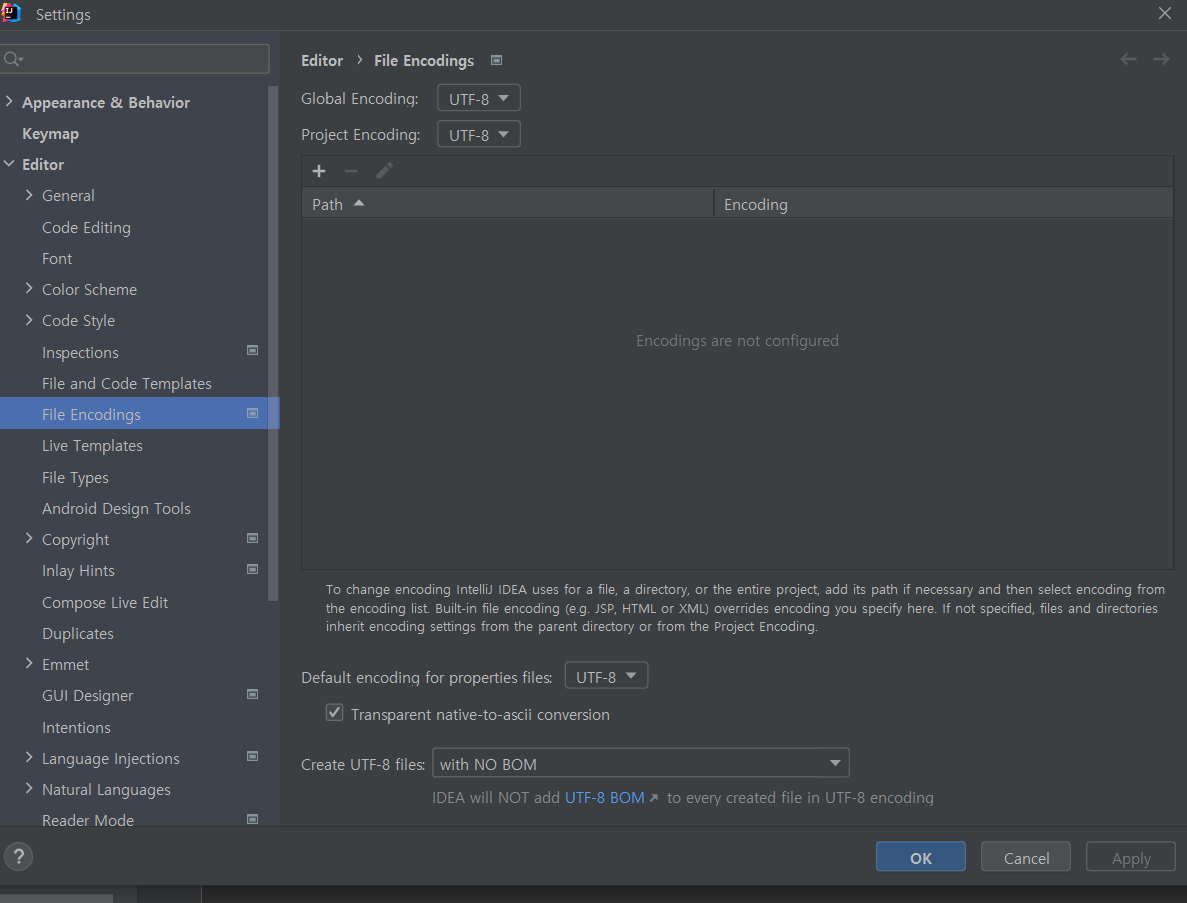Open Duplicates settings
The image size is (1187, 903).
[x=78, y=633]
